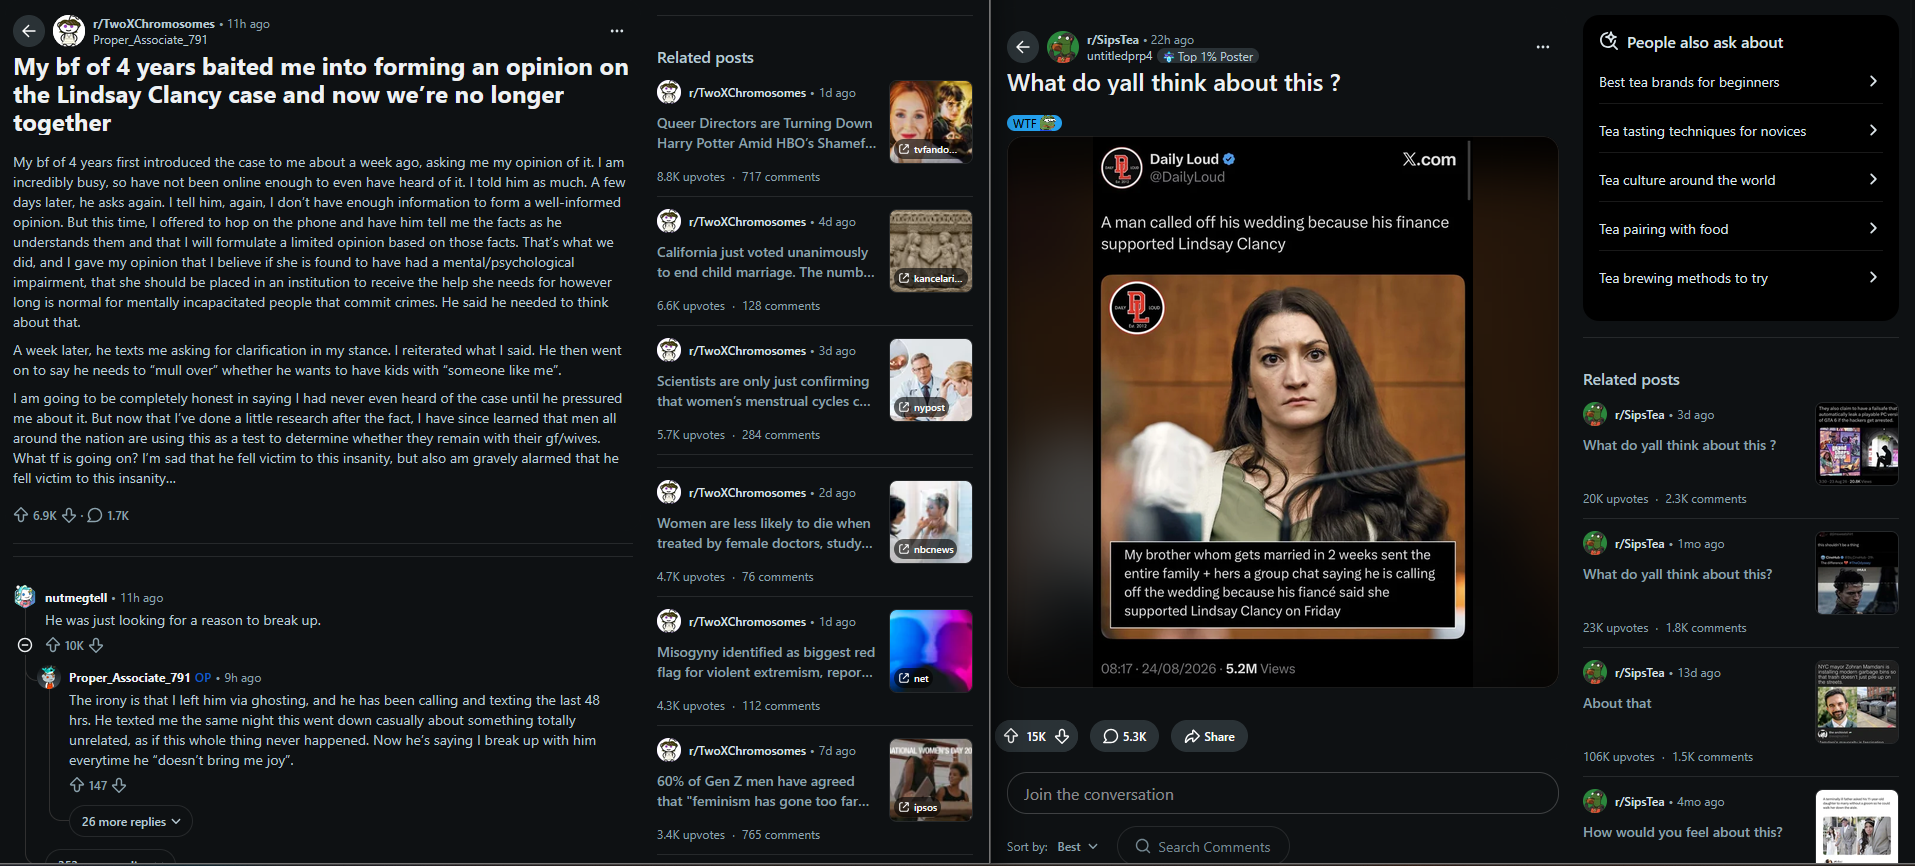This screenshot has height=866, width=1915.
Task: Open options menu of TwoXChromosomes post
Action: (617, 31)
